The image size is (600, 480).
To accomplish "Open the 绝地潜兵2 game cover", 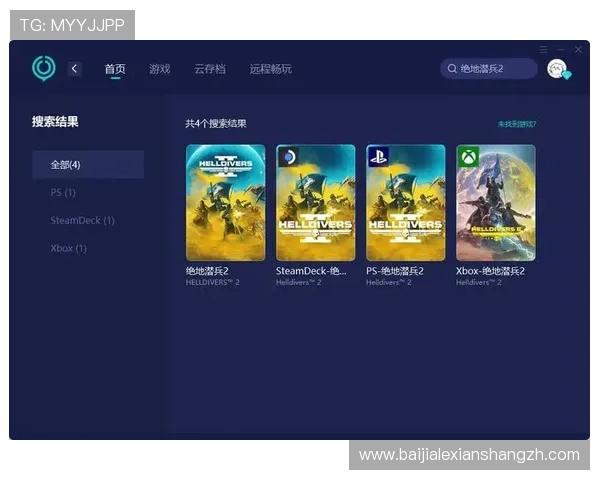I will pyautogui.click(x=226, y=202).
